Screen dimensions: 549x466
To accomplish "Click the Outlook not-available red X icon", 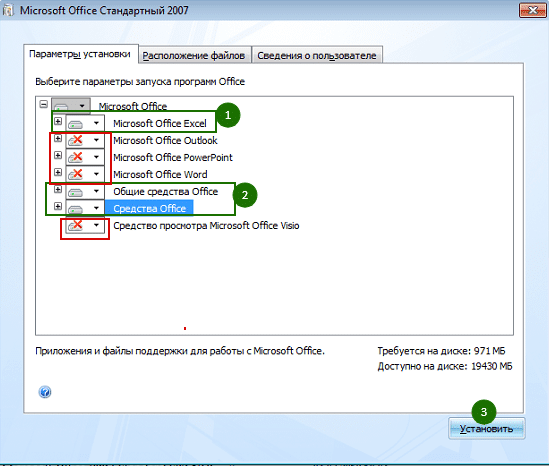I will (75, 140).
